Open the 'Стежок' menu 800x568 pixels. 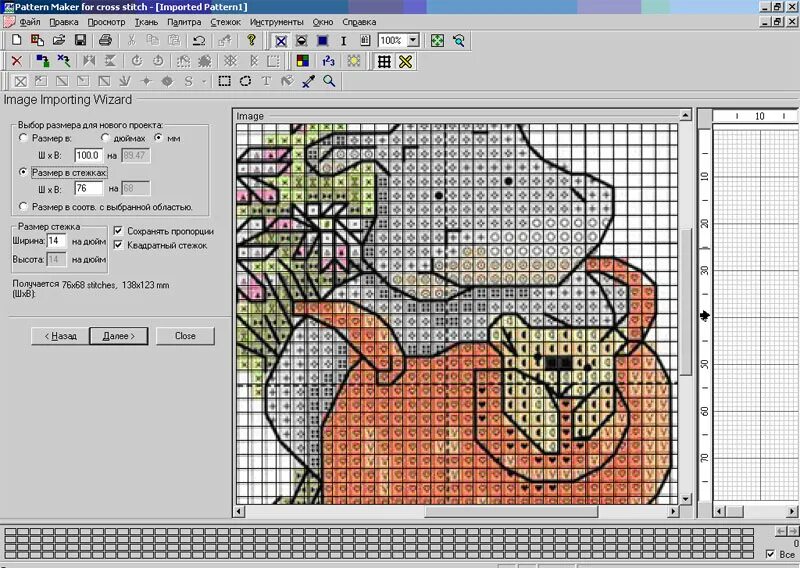pos(226,22)
